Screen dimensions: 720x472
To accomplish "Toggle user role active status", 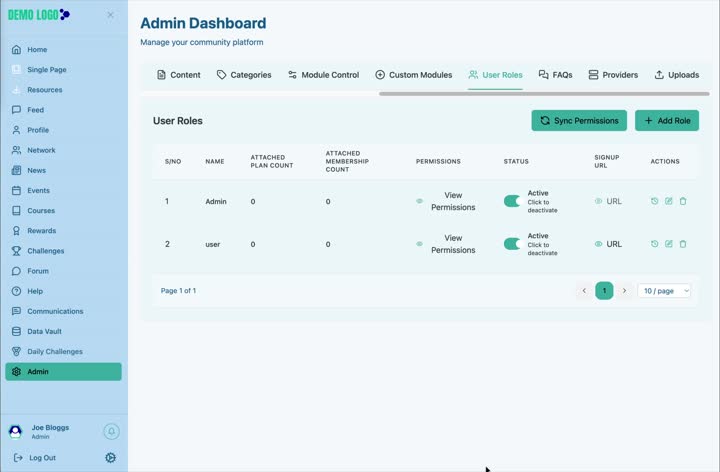I will click(512, 244).
